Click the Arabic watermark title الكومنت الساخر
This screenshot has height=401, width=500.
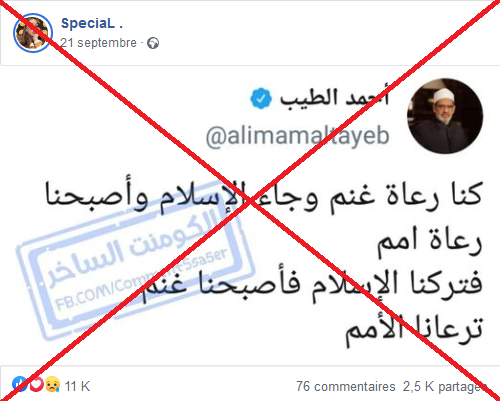point(132,248)
